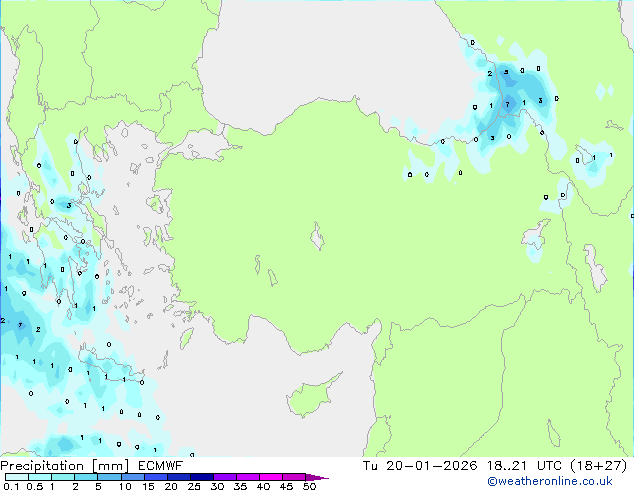Click the '0.5' legend scale value
Image resolution: width=634 pixels, height=490 pixels.
point(35,486)
